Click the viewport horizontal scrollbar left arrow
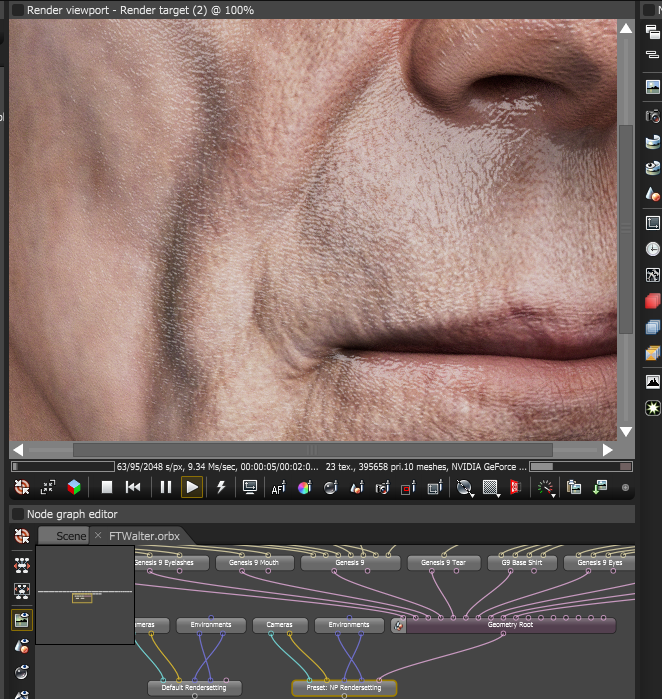Image resolution: width=662 pixels, height=699 pixels. (18, 450)
